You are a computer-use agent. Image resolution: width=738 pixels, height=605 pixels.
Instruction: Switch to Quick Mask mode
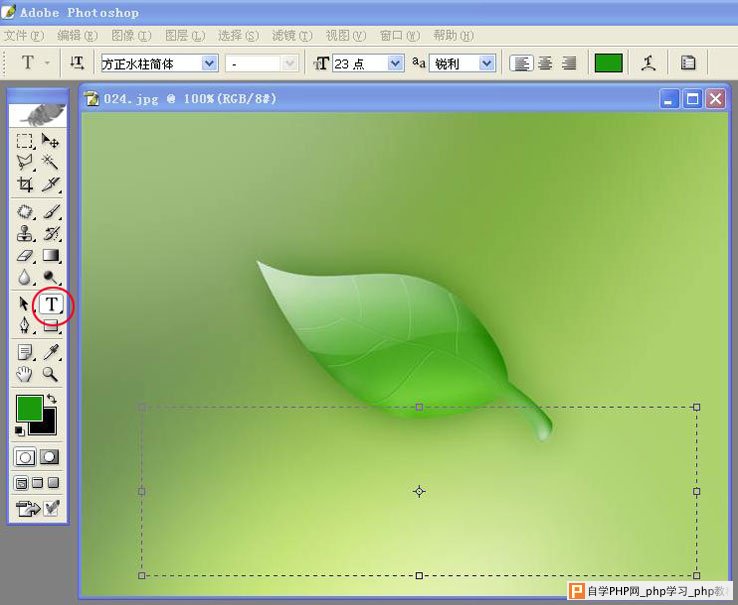point(50,457)
